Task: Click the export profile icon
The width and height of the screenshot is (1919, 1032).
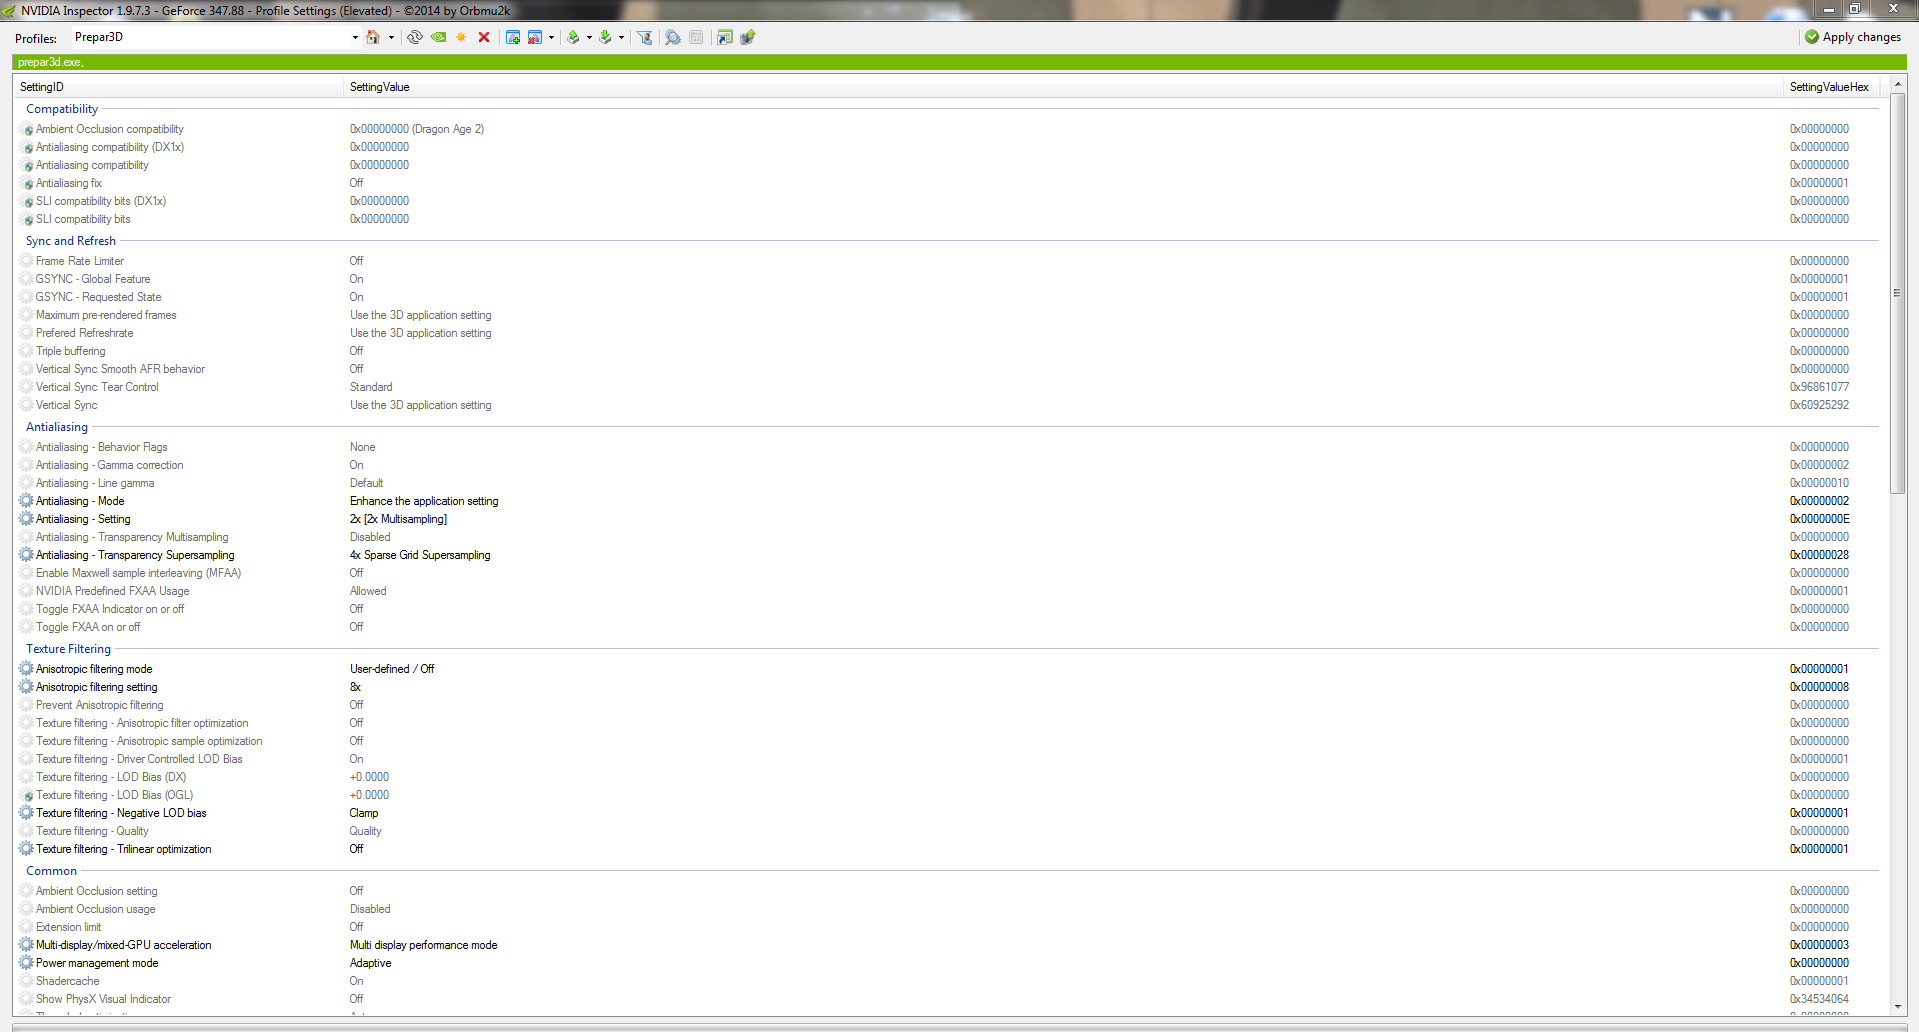Action: pos(573,37)
